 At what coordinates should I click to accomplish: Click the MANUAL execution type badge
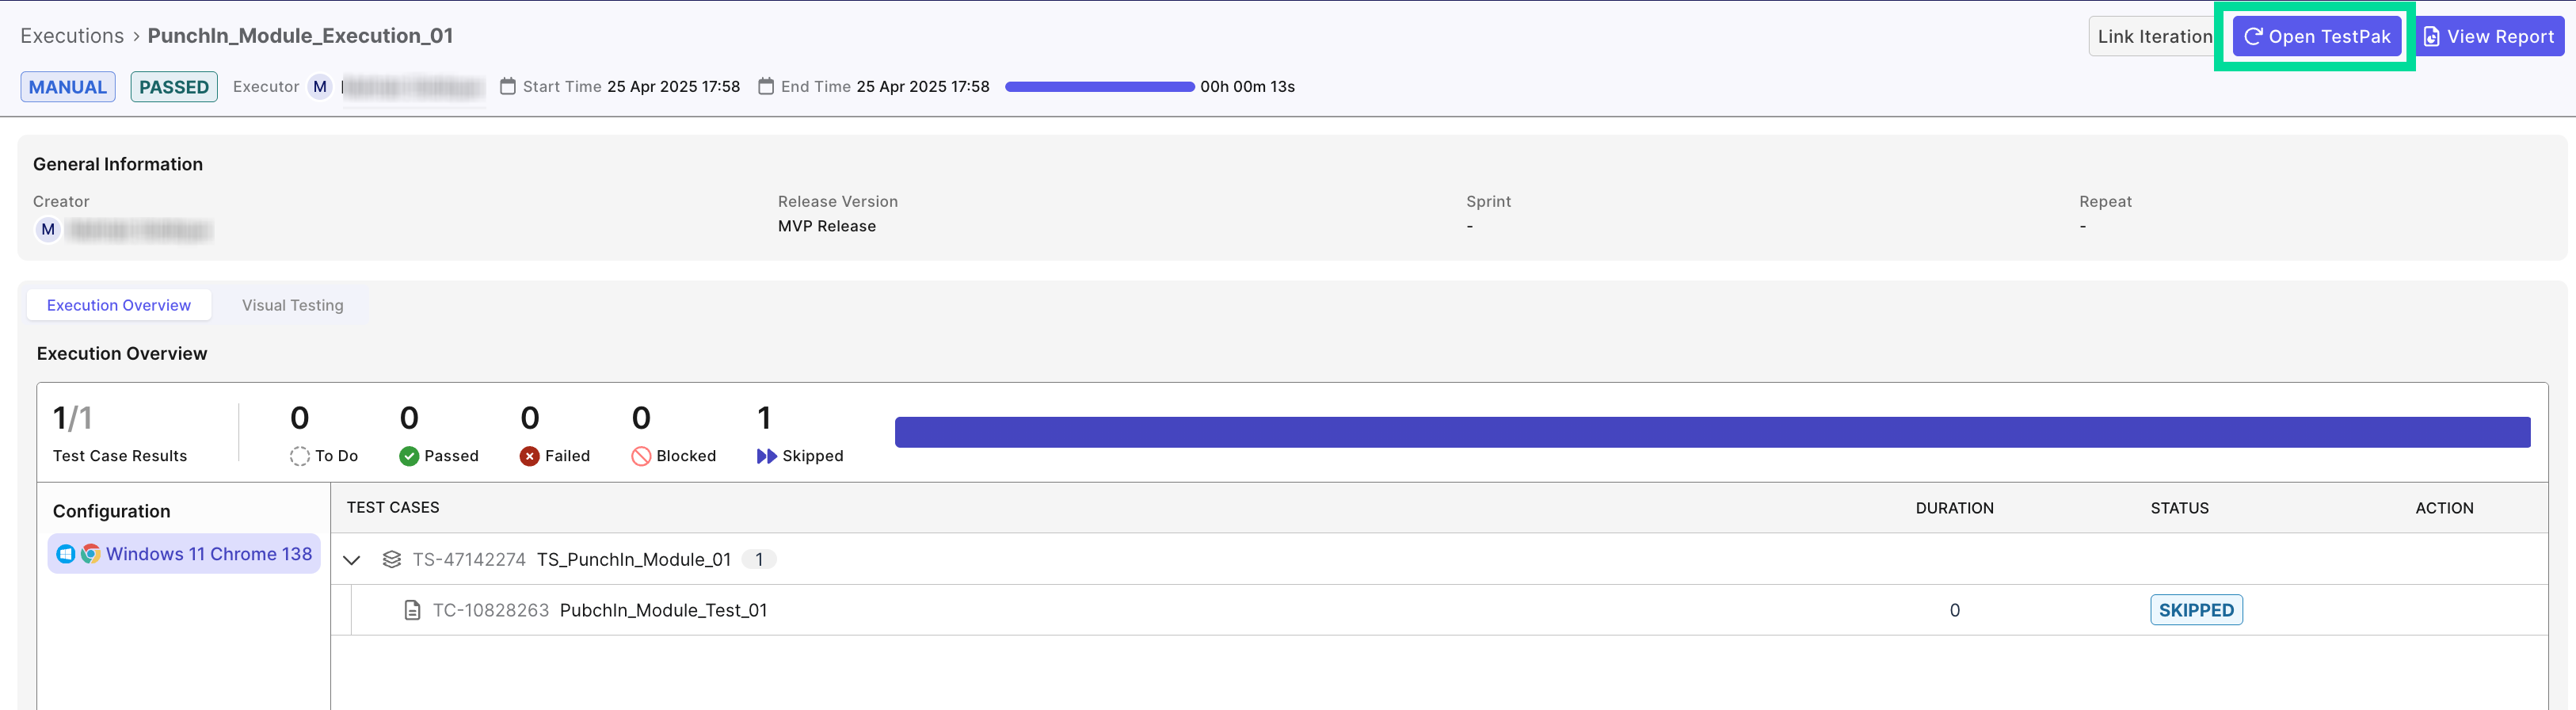(68, 87)
